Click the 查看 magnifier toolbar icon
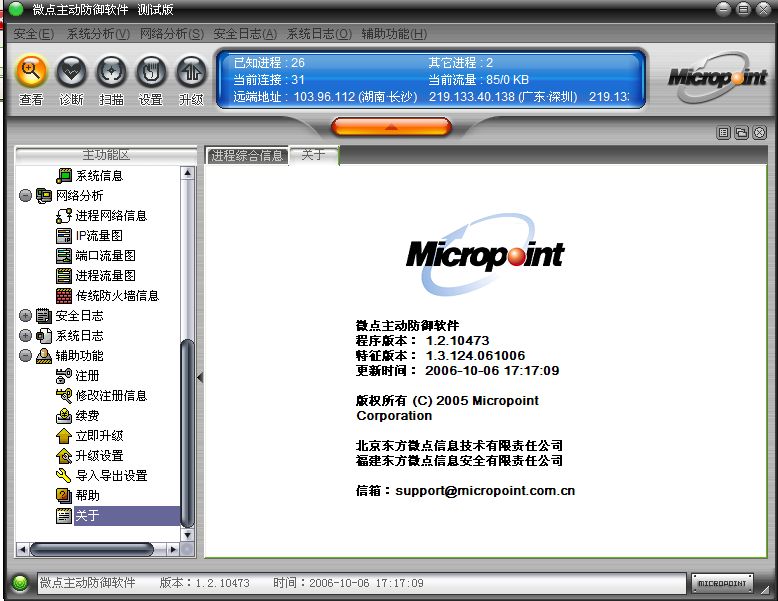 (32, 72)
